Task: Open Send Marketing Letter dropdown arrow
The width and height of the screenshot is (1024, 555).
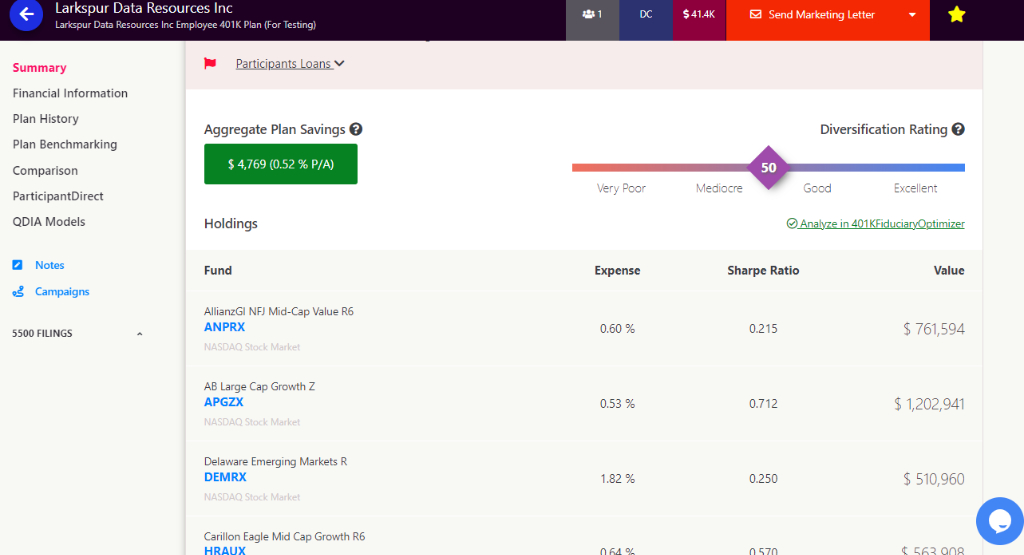Action: [912, 15]
